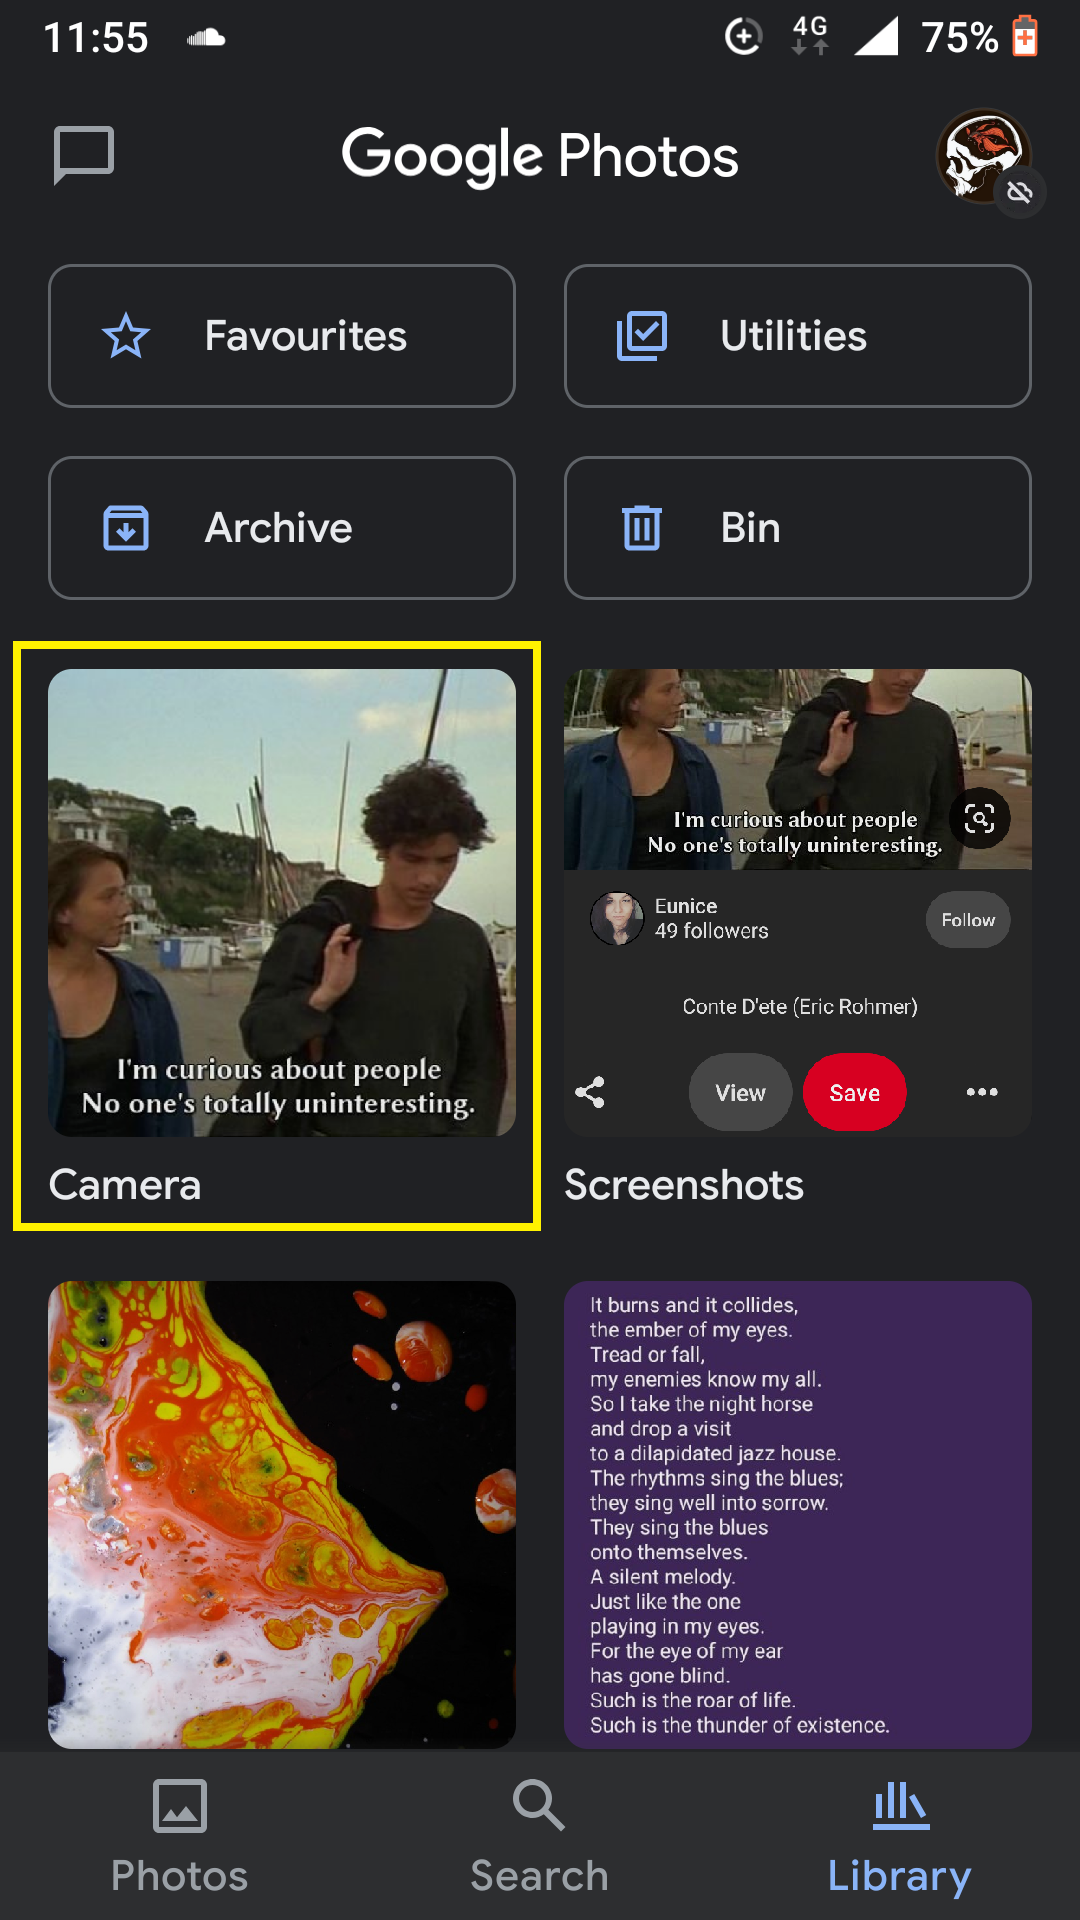The height and width of the screenshot is (1920, 1080).
Task: Tap the account profile avatar
Action: (x=984, y=156)
